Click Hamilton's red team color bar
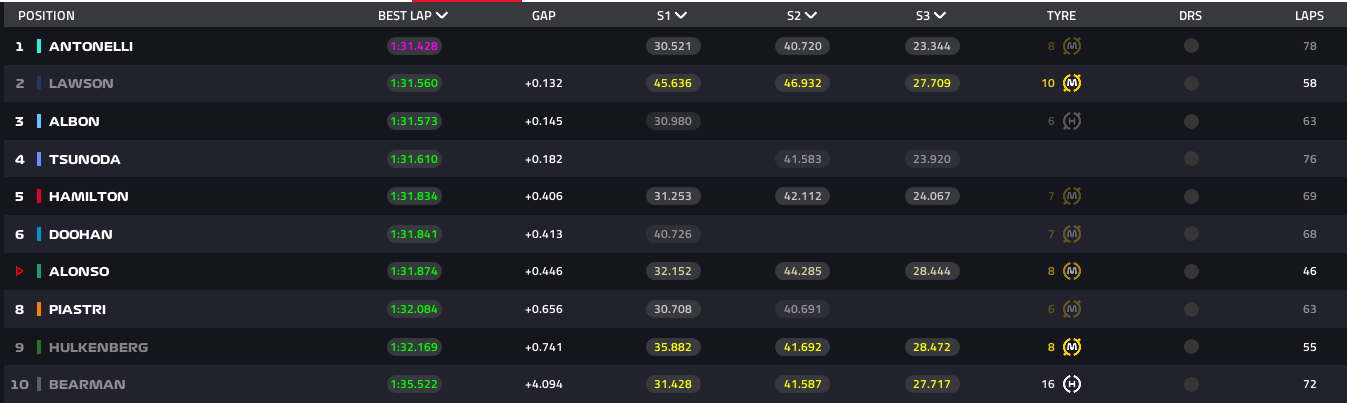The image size is (1347, 403). point(39,196)
